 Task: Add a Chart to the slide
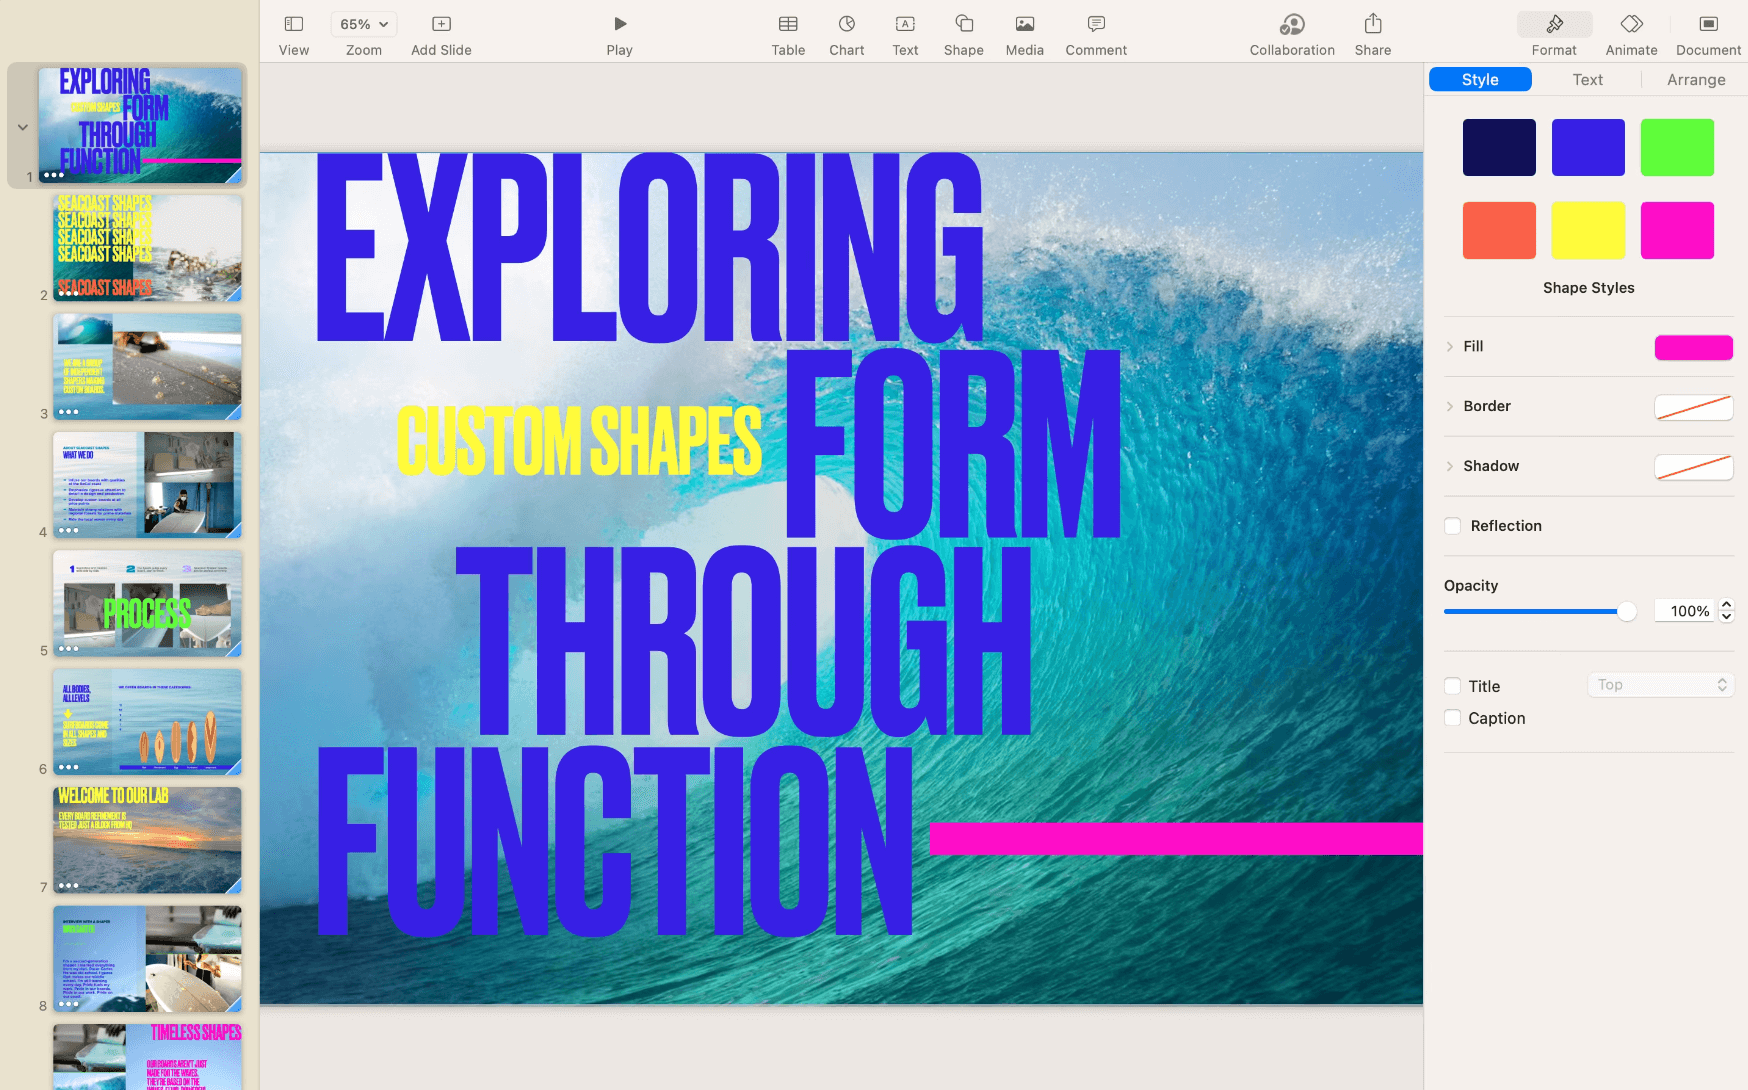coord(846,33)
